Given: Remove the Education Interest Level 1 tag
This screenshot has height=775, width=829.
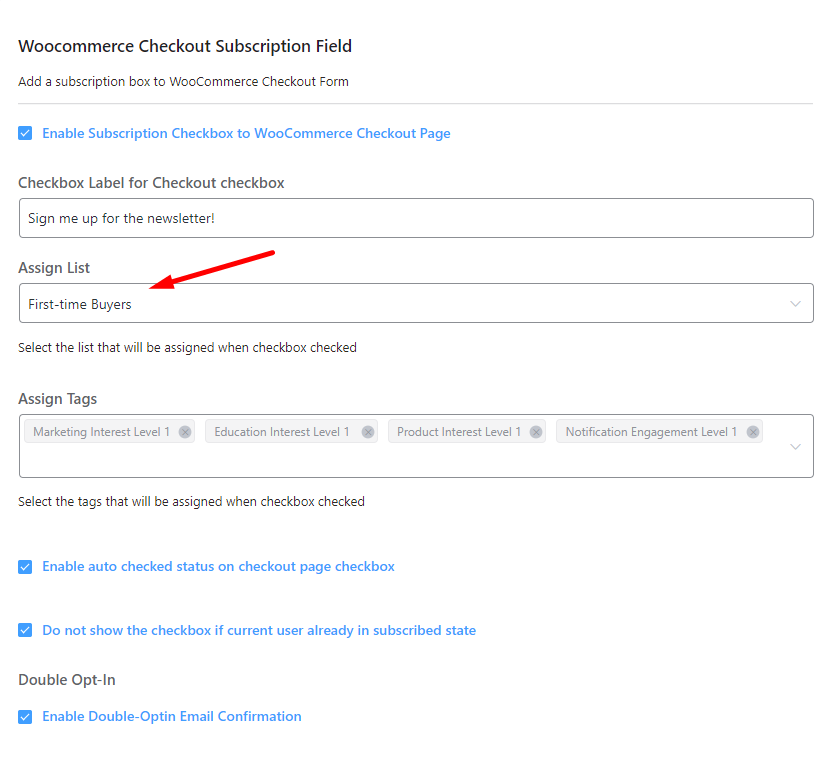Looking at the screenshot, I should [368, 432].
